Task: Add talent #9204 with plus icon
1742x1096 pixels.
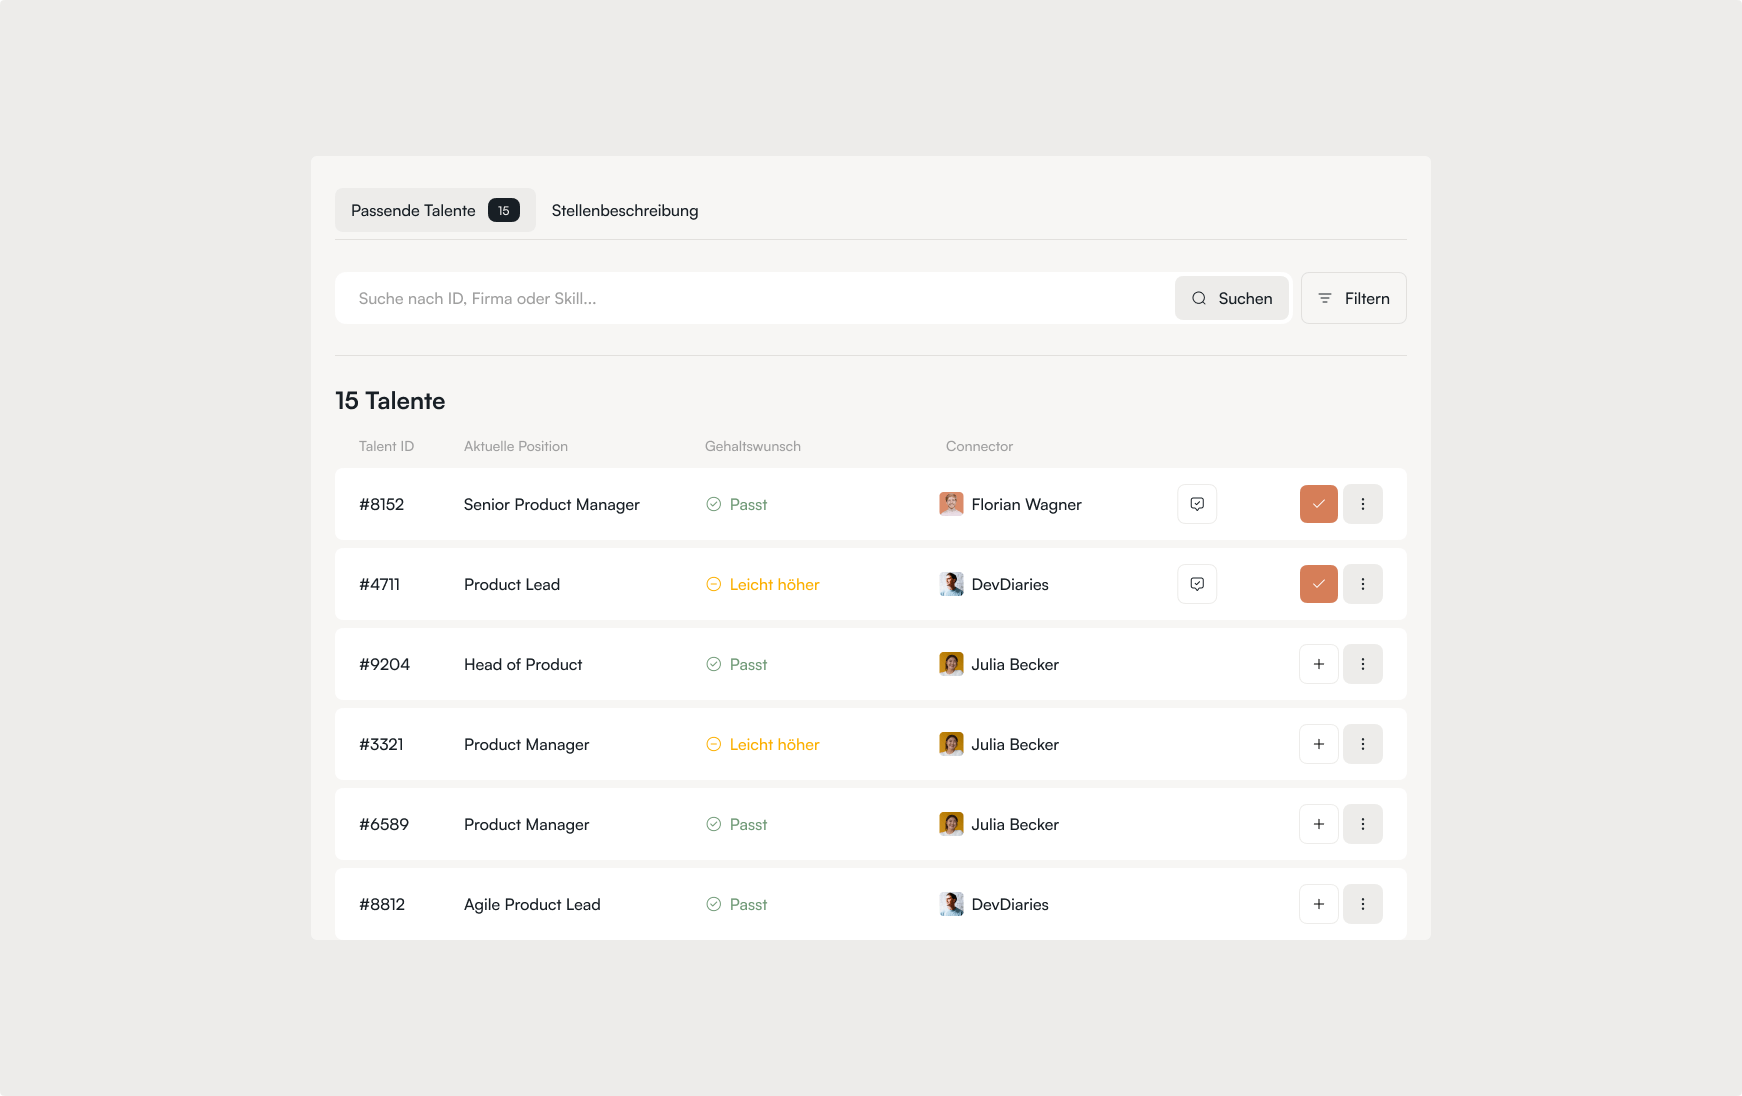Action: [1318, 664]
